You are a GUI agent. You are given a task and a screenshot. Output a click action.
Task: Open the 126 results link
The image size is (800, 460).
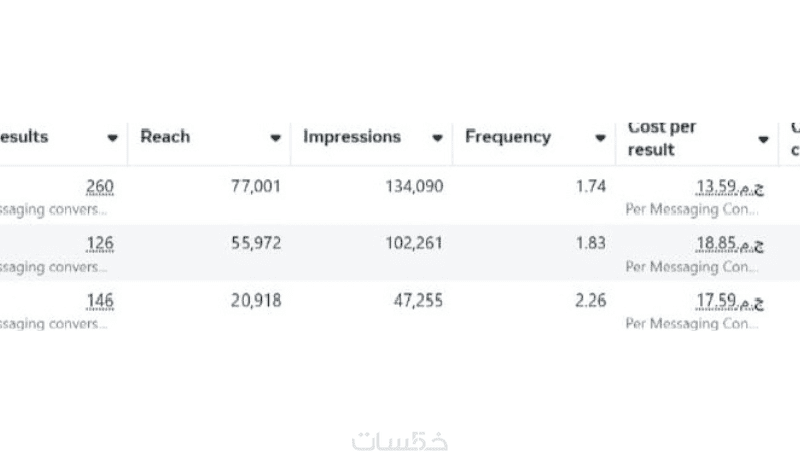pyautogui.click(x=100, y=244)
